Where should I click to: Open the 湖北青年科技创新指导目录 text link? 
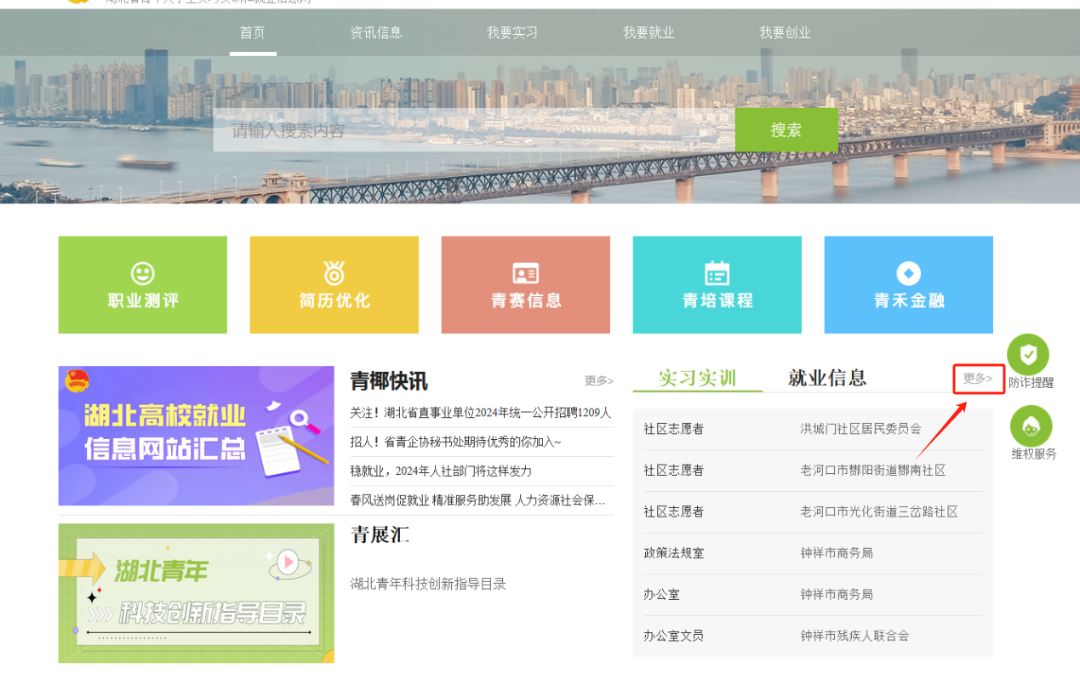(428, 584)
